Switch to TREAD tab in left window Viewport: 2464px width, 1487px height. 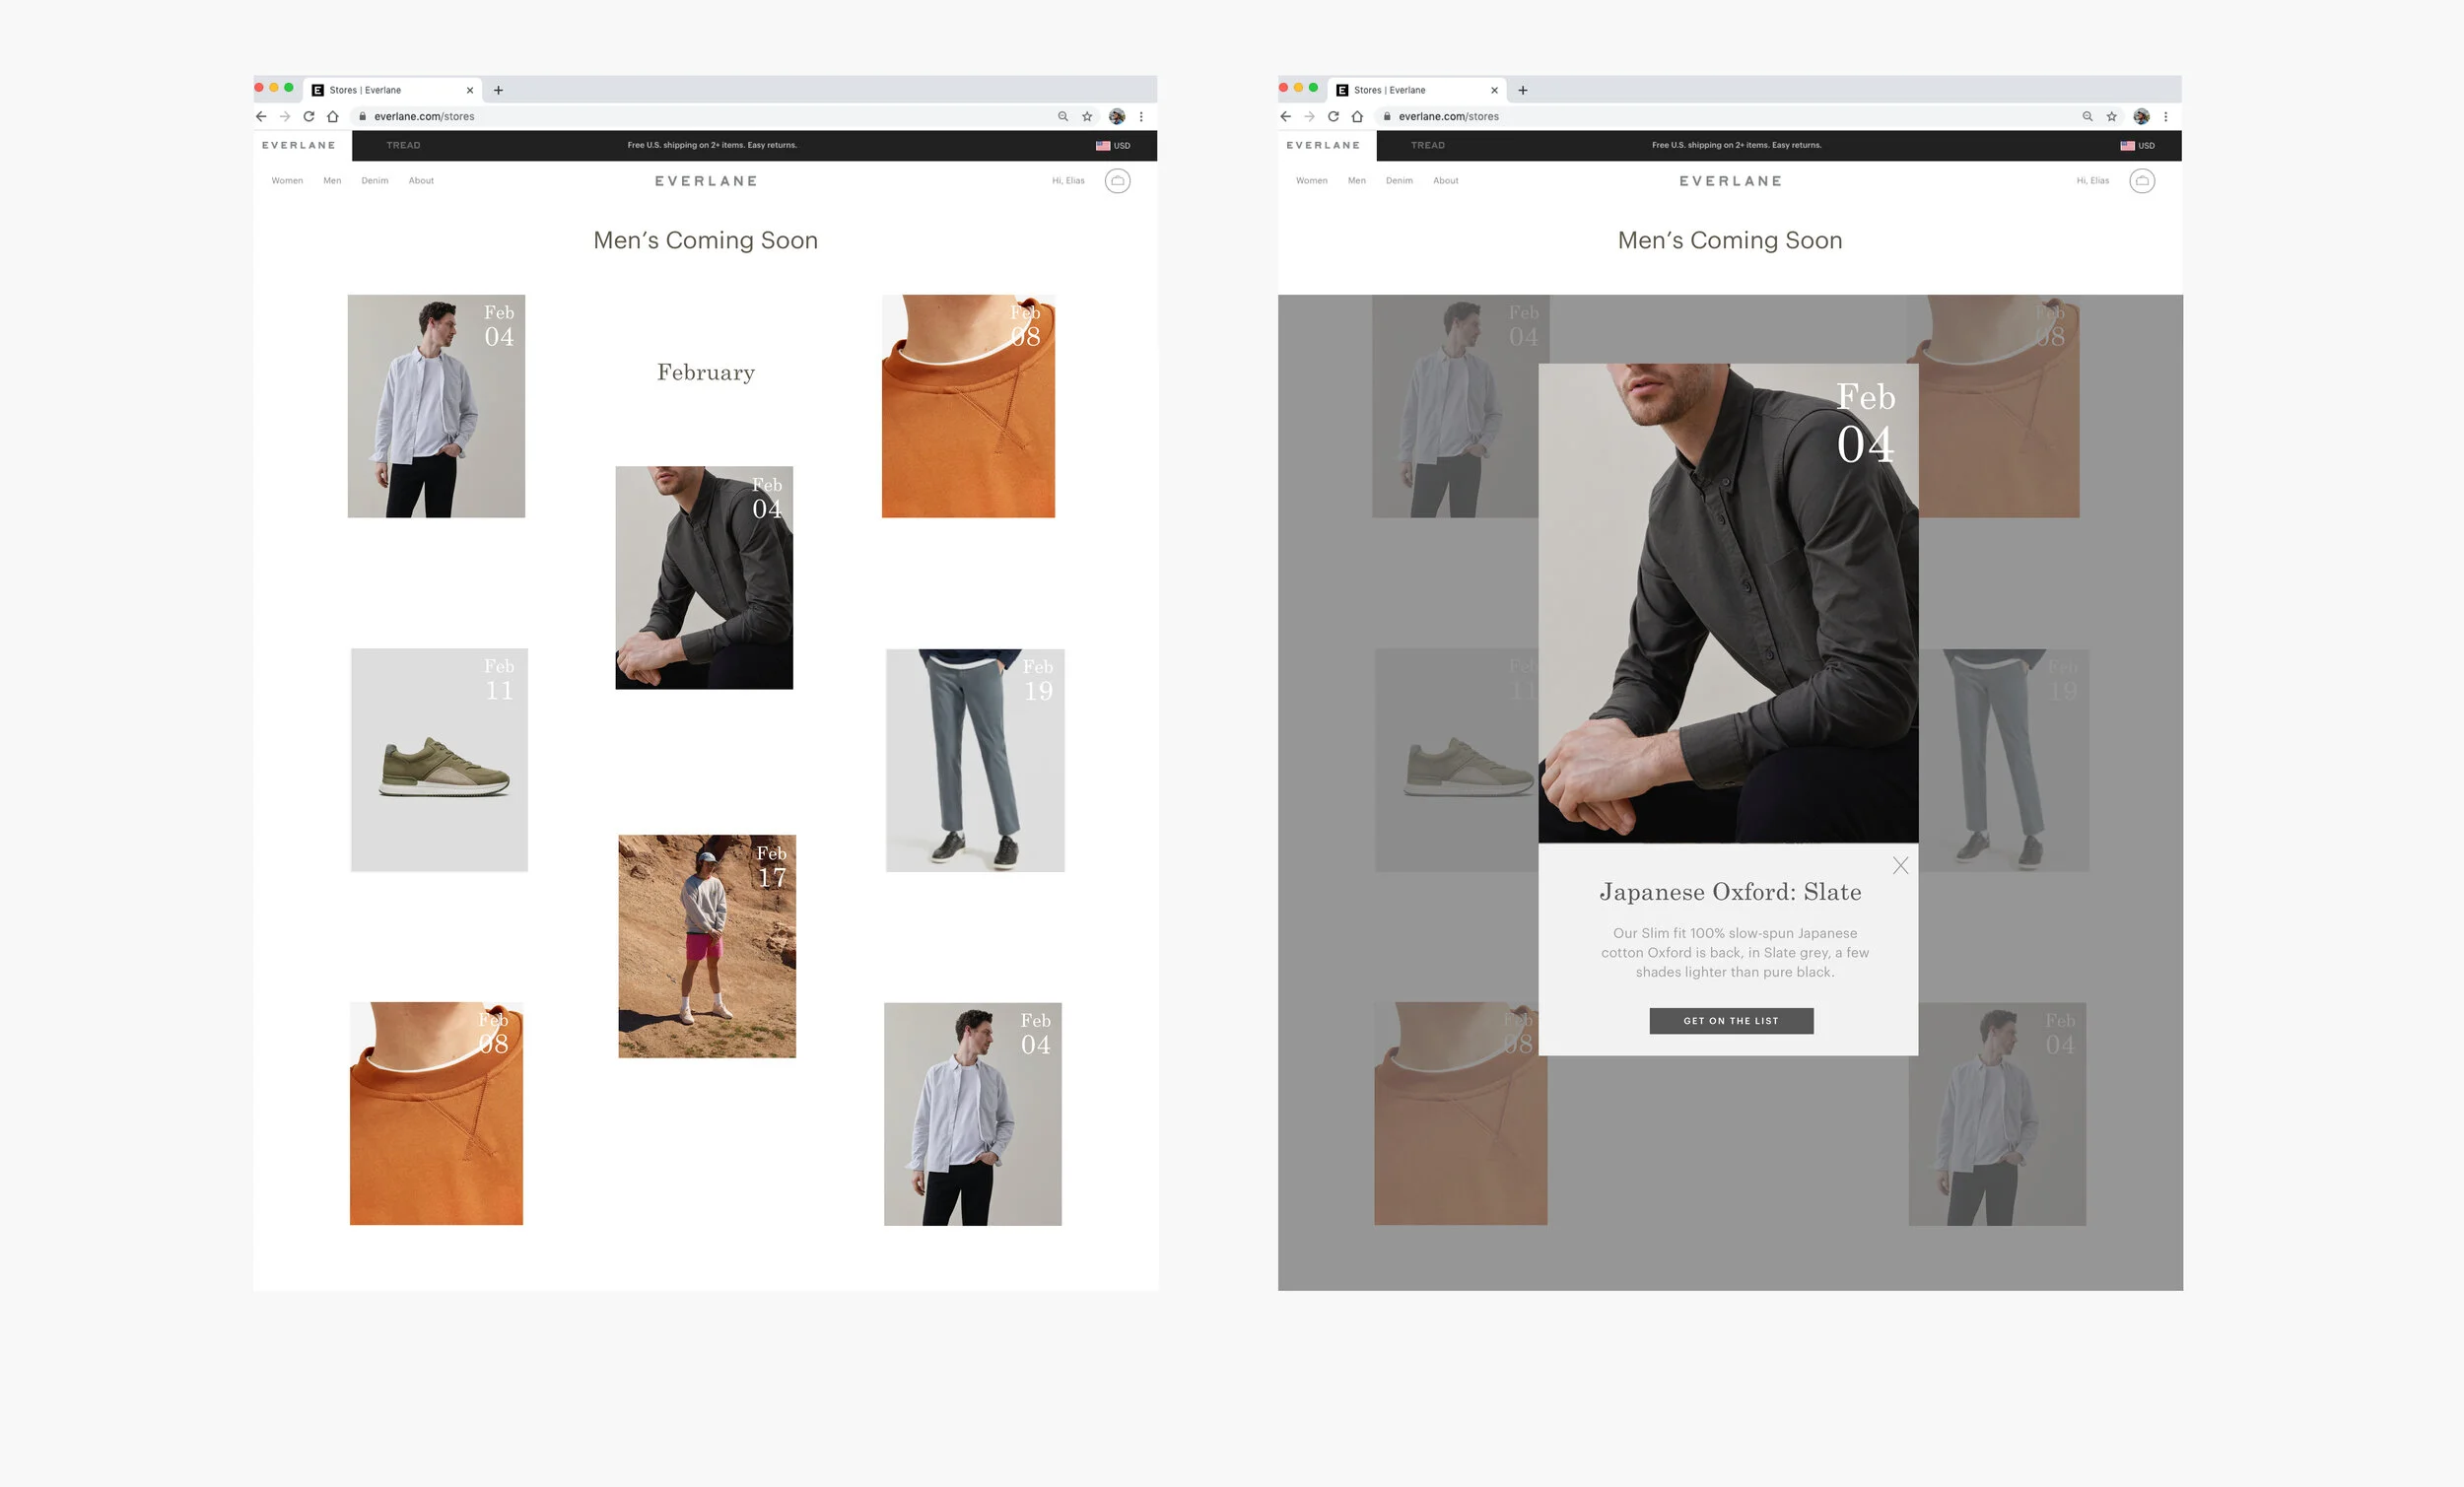403,146
